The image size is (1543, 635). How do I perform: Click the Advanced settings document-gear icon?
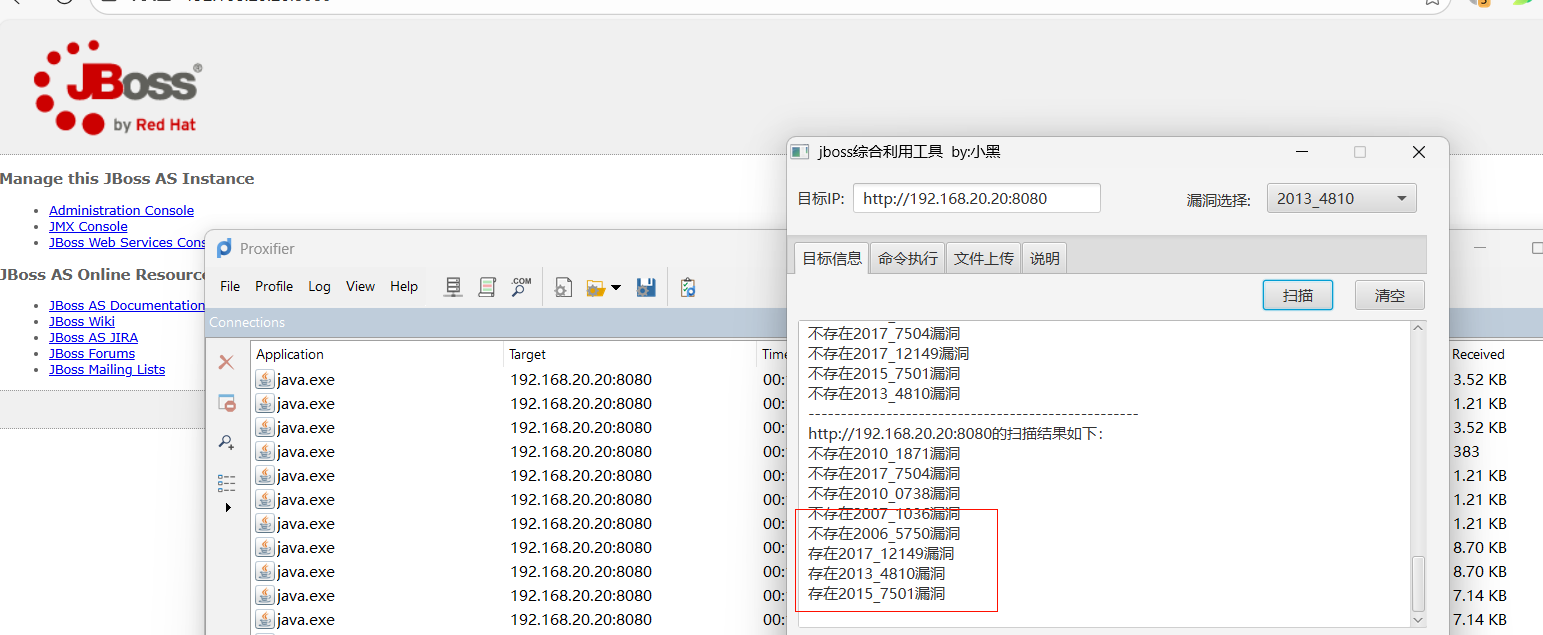tap(563, 287)
